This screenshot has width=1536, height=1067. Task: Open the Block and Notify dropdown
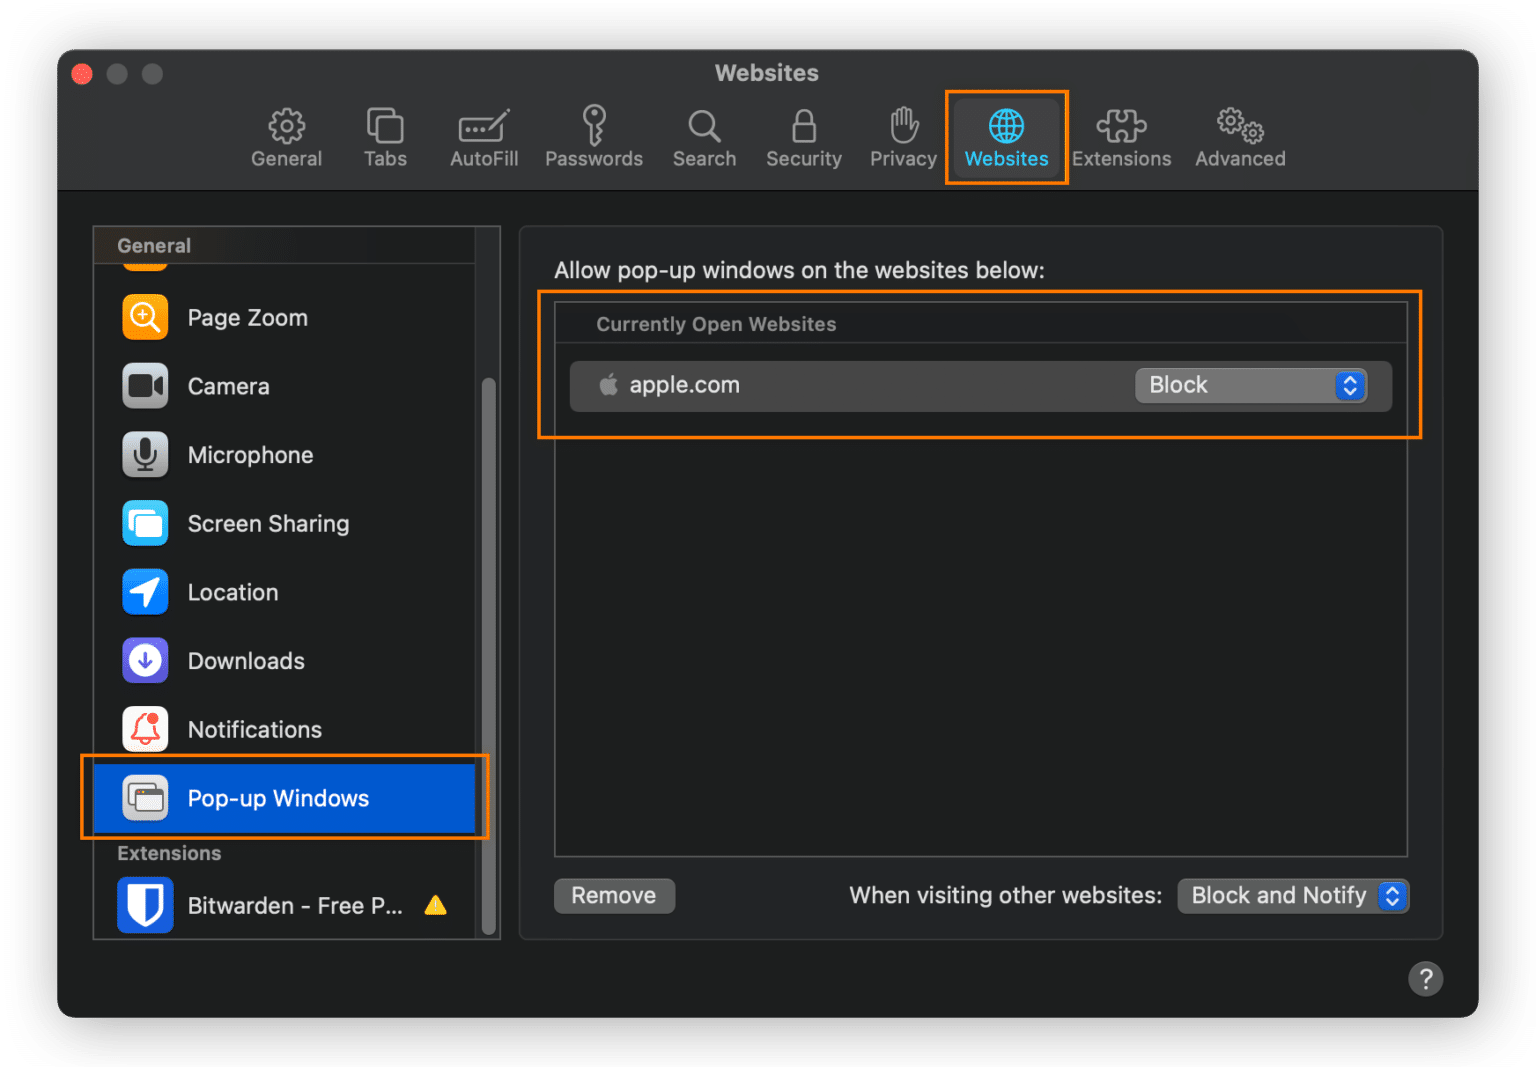(x=1292, y=895)
